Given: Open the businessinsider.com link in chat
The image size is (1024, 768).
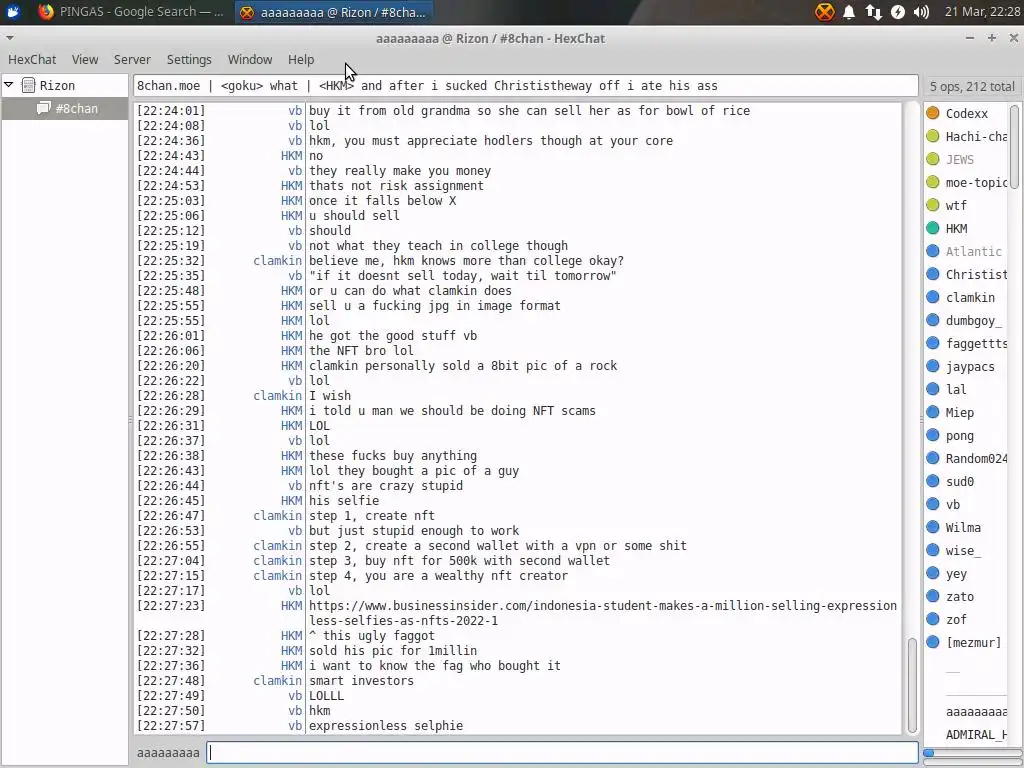Looking at the screenshot, I should [x=603, y=613].
